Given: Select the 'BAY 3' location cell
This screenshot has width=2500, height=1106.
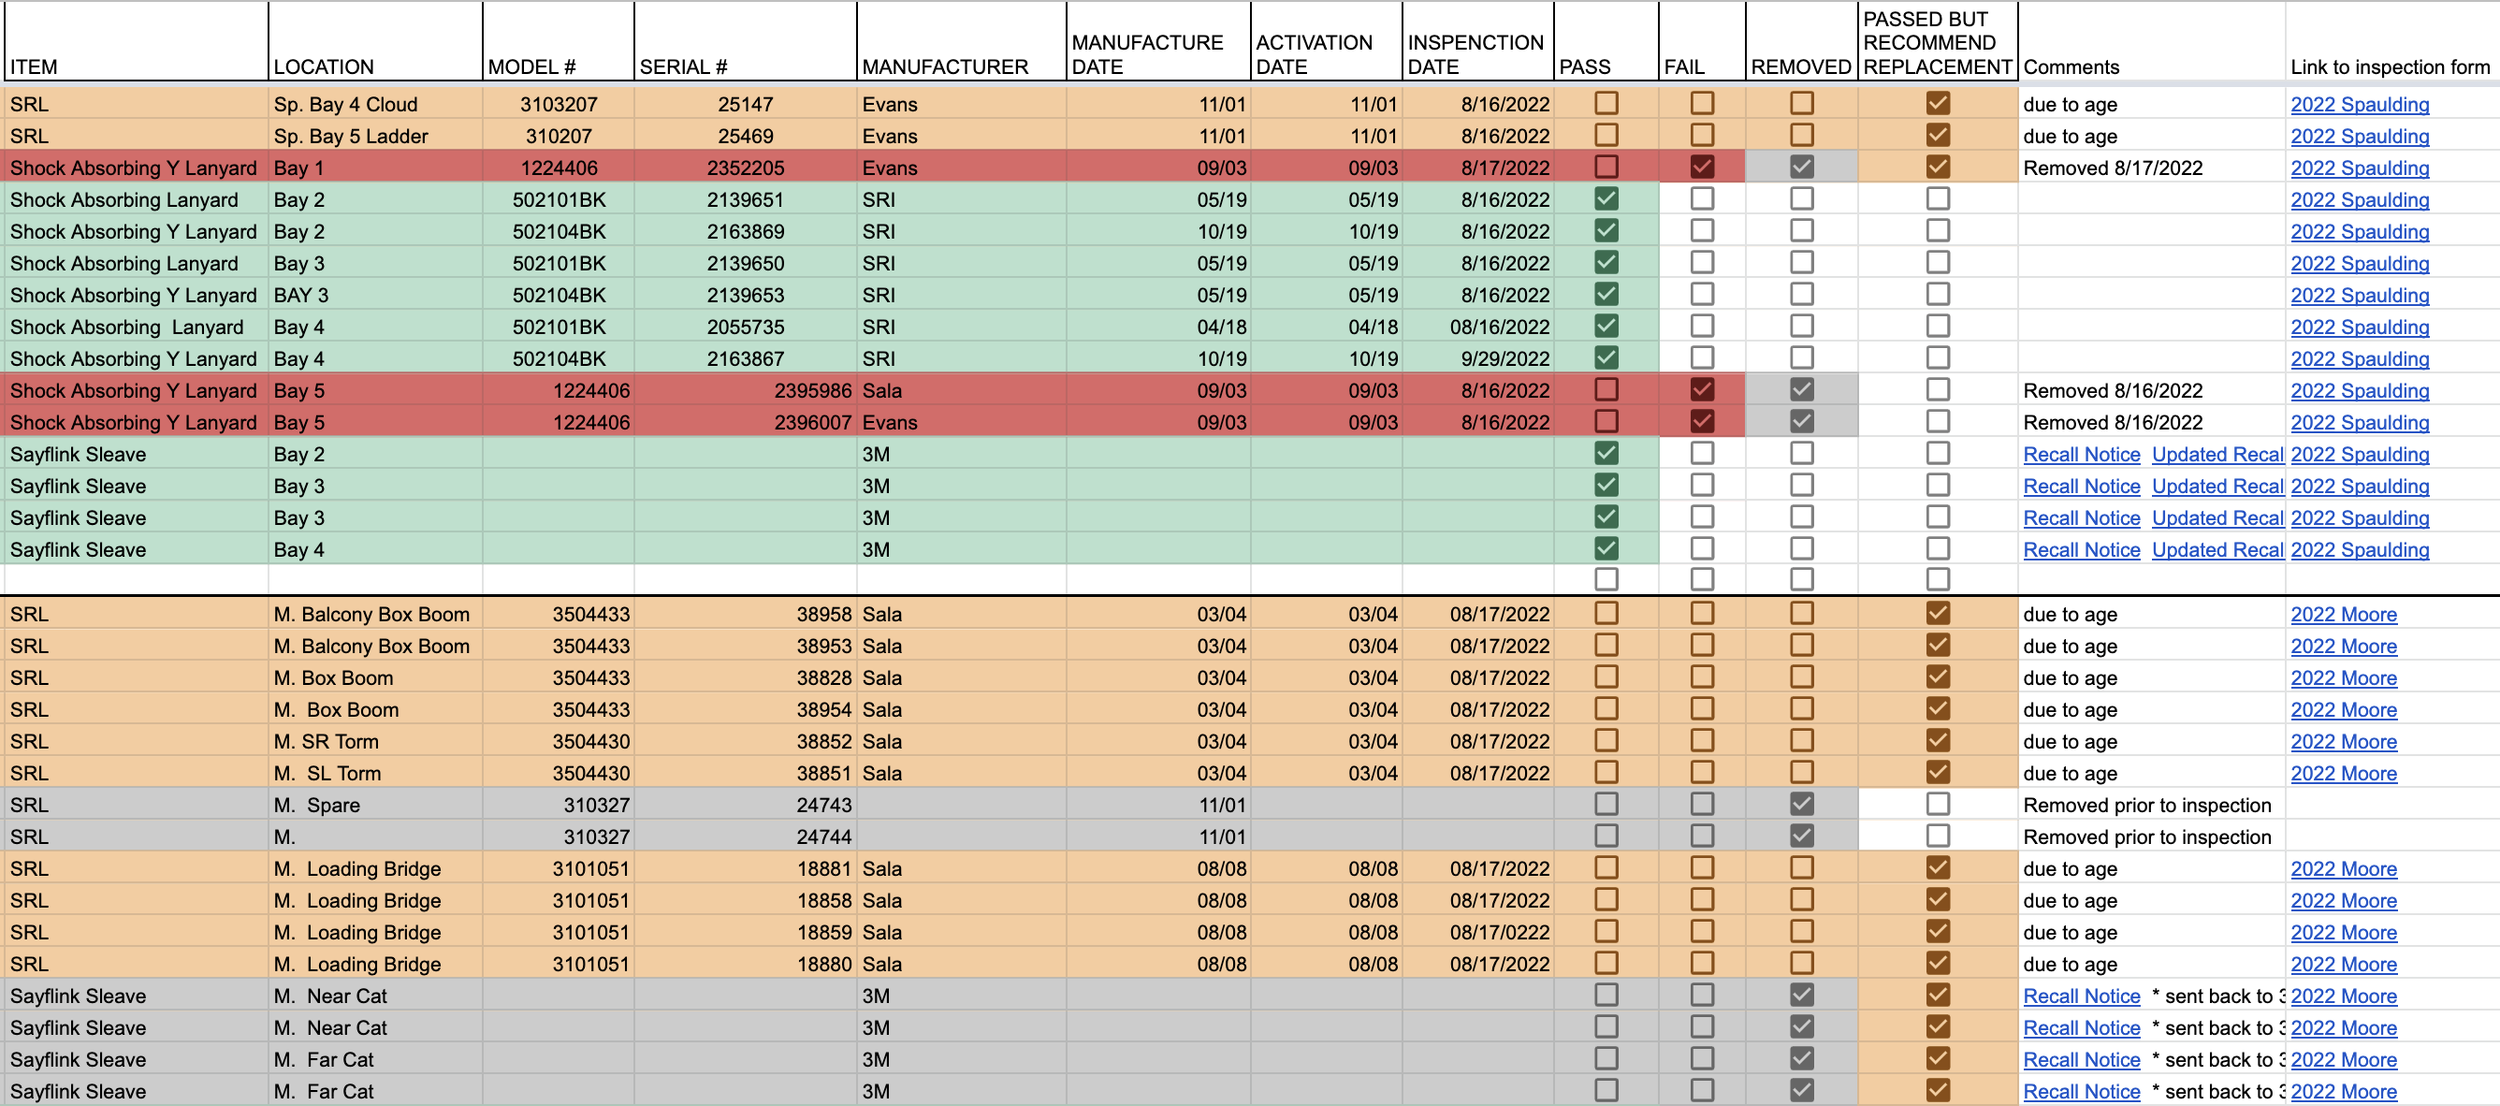Looking at the screenshot, I should 376,295.
